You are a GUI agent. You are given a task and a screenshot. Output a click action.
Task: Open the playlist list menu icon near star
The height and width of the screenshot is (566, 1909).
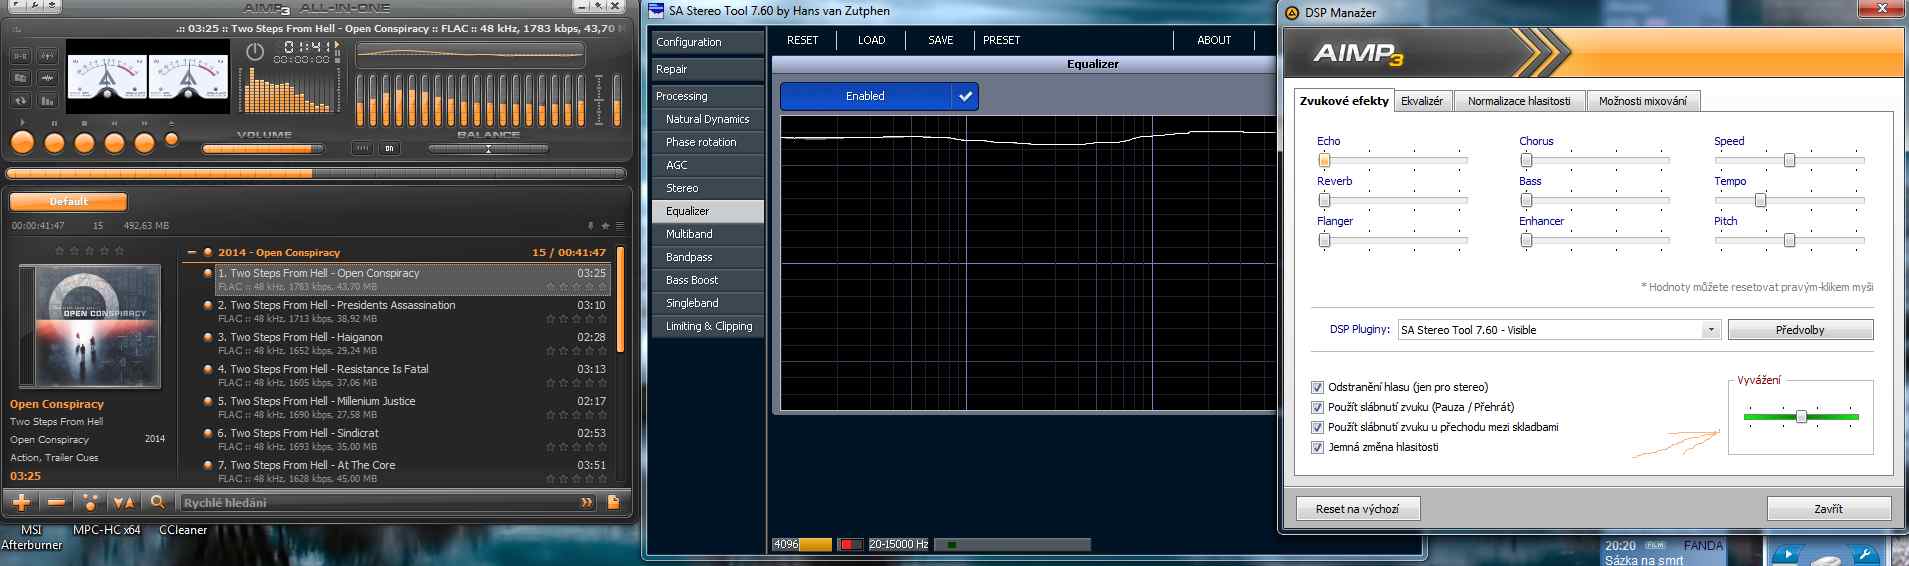click(x=620, y=226)
